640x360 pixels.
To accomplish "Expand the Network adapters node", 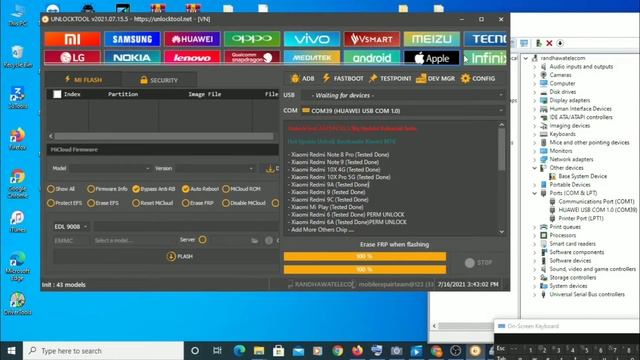I will tap(535, 159).
